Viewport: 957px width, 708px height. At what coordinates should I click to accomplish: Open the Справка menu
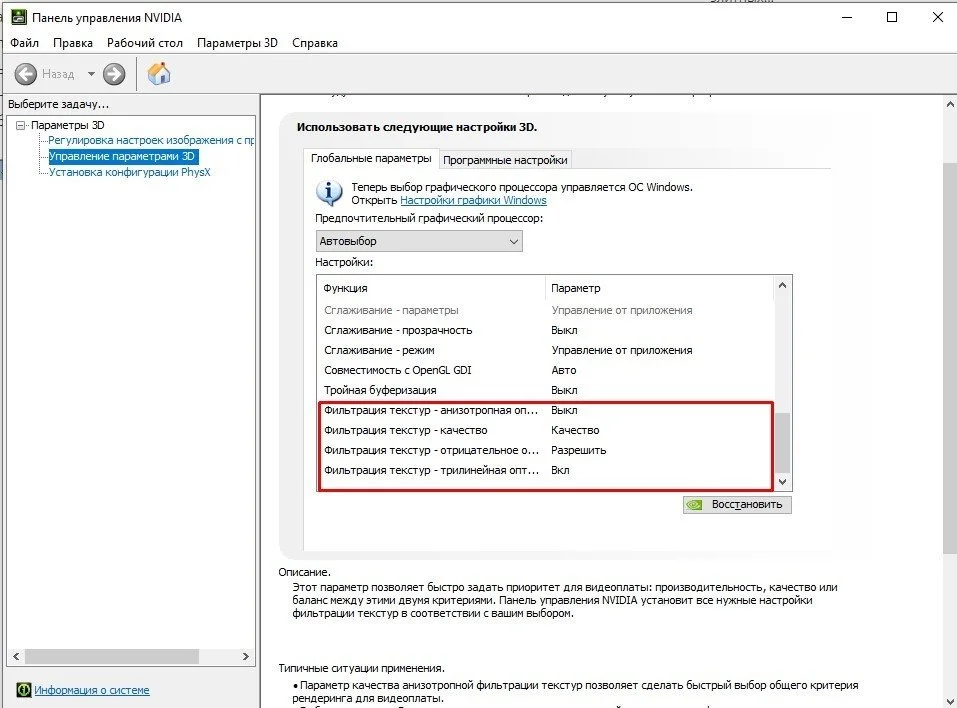click(314, 43)
